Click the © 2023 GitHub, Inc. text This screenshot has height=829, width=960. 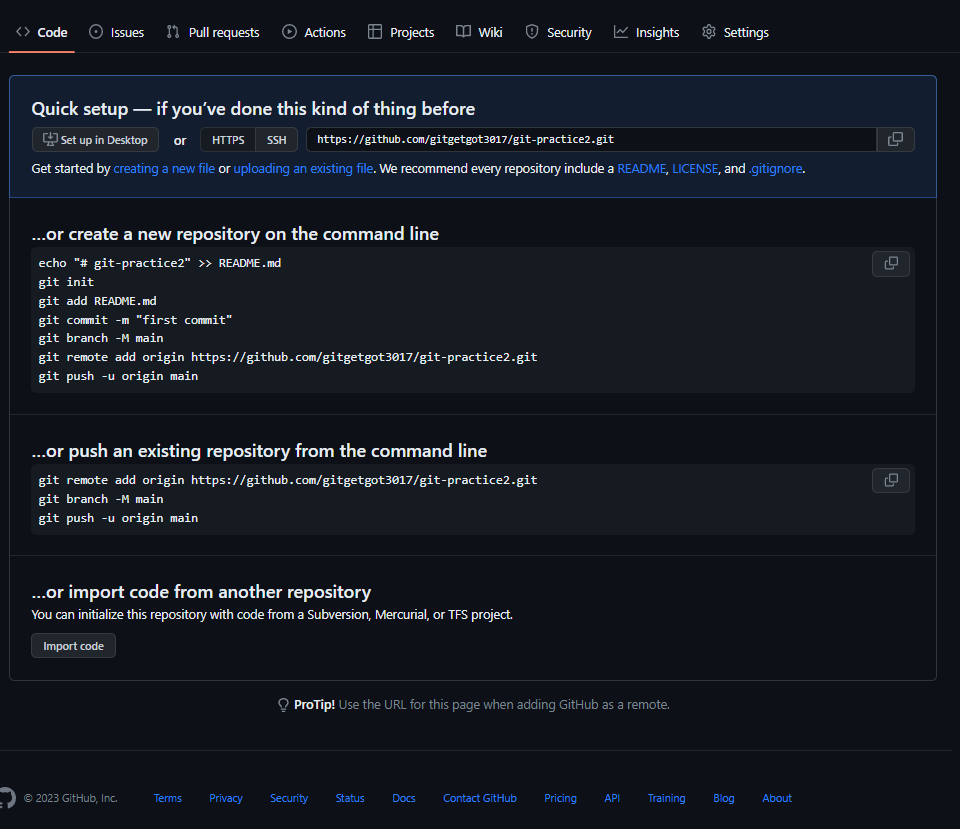70,798
